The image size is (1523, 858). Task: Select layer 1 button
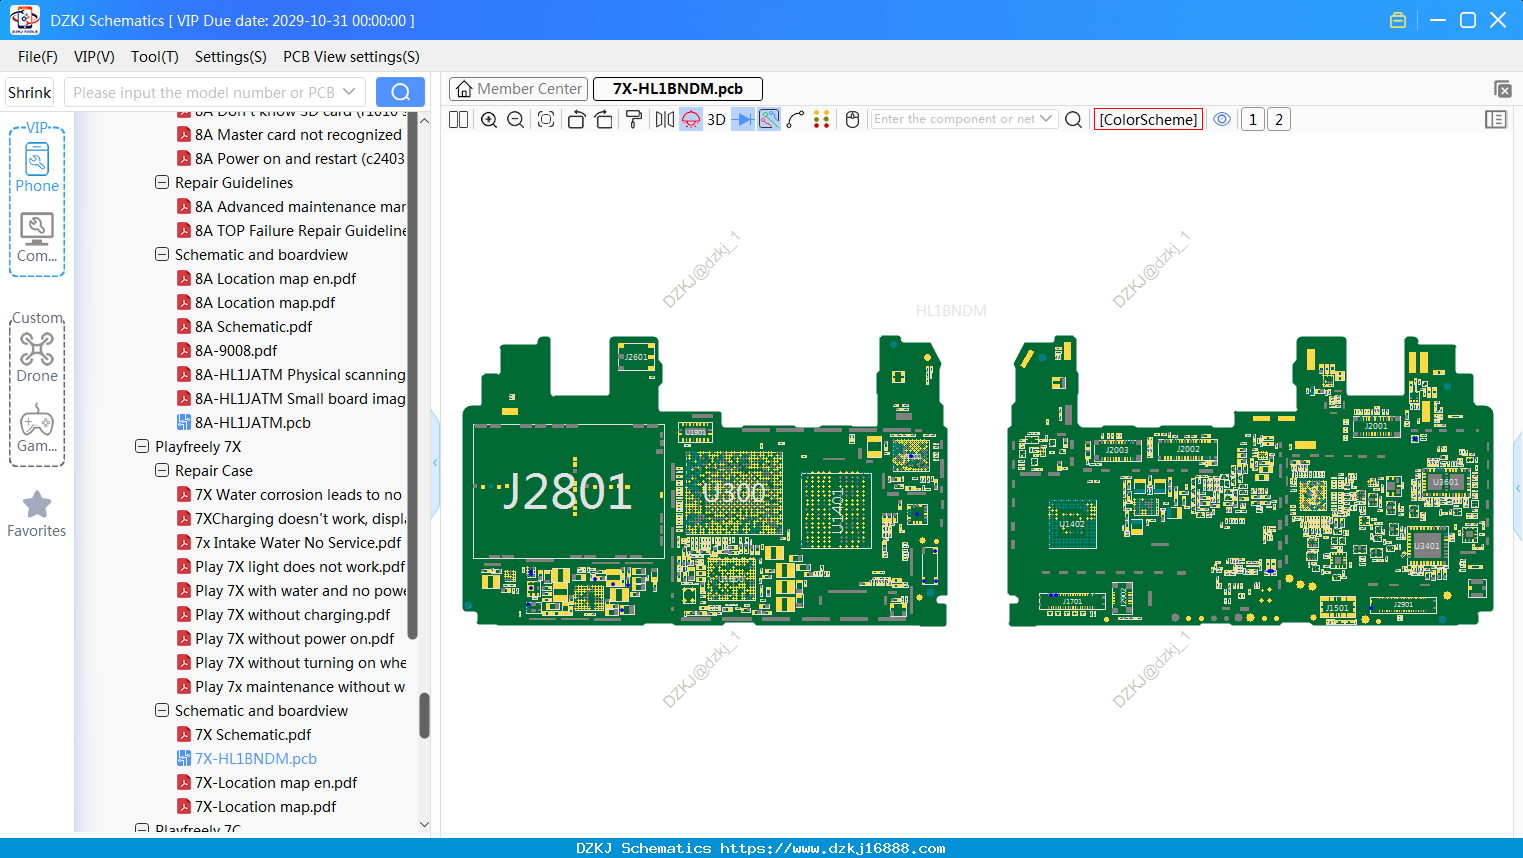pyautogui.click(x=1253, y=120)
